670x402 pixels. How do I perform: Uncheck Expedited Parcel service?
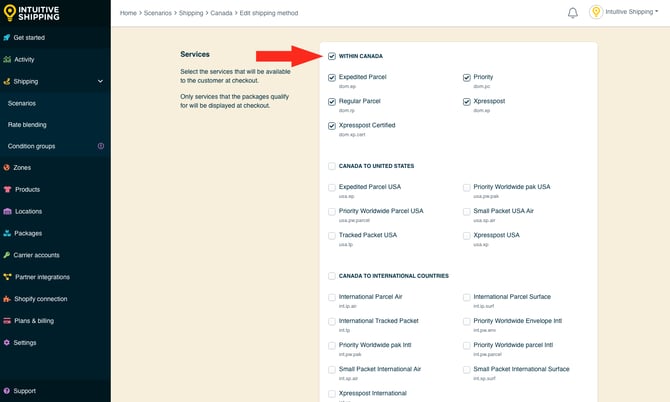tap(332, 78)
